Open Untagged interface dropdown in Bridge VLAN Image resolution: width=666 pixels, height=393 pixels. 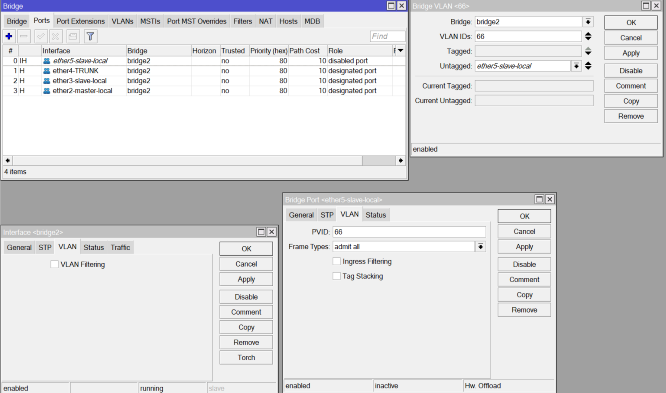pyautogui.click(x=576, y=66)
